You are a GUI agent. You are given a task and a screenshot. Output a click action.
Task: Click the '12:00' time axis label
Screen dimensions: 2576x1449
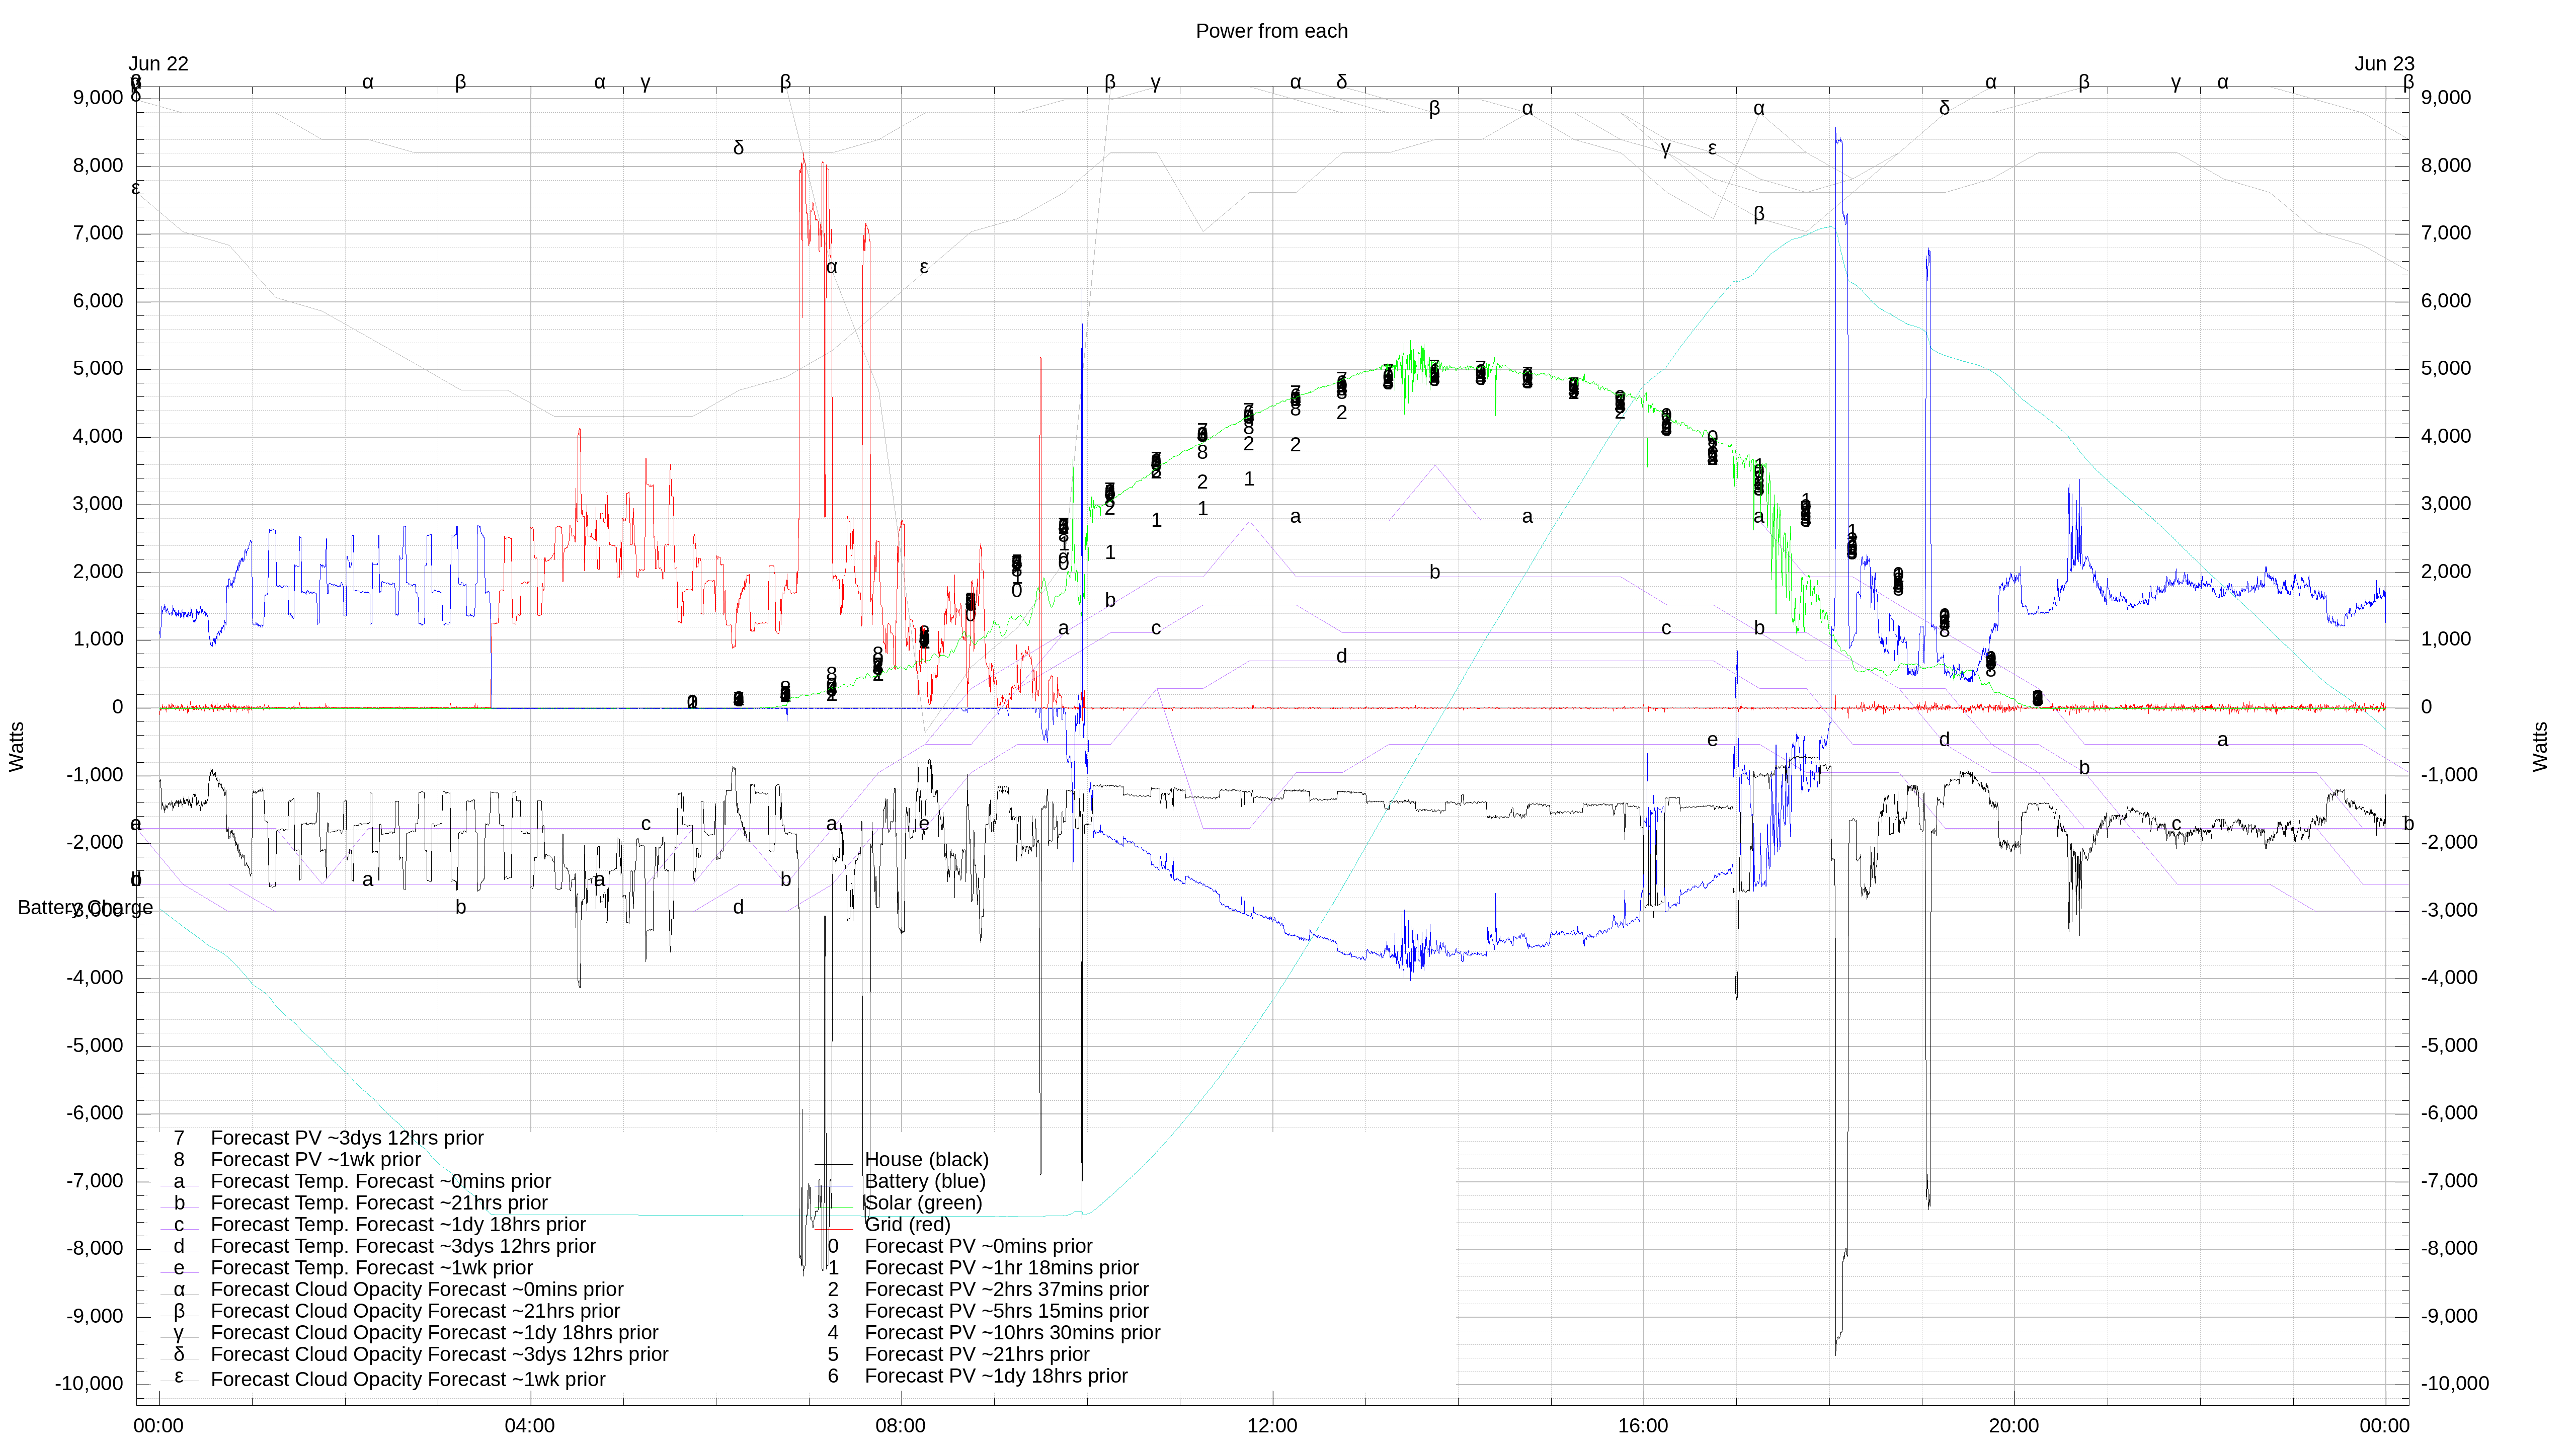coord(1271,1426)
